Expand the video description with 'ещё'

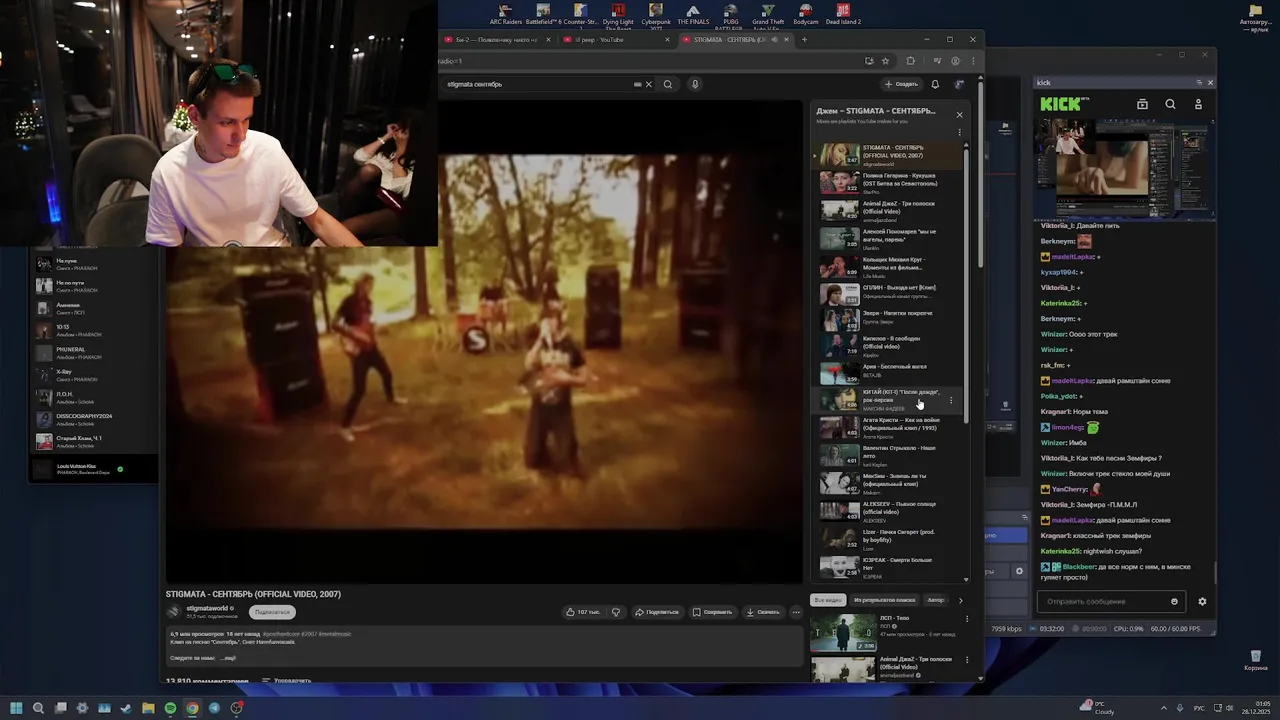229,658
